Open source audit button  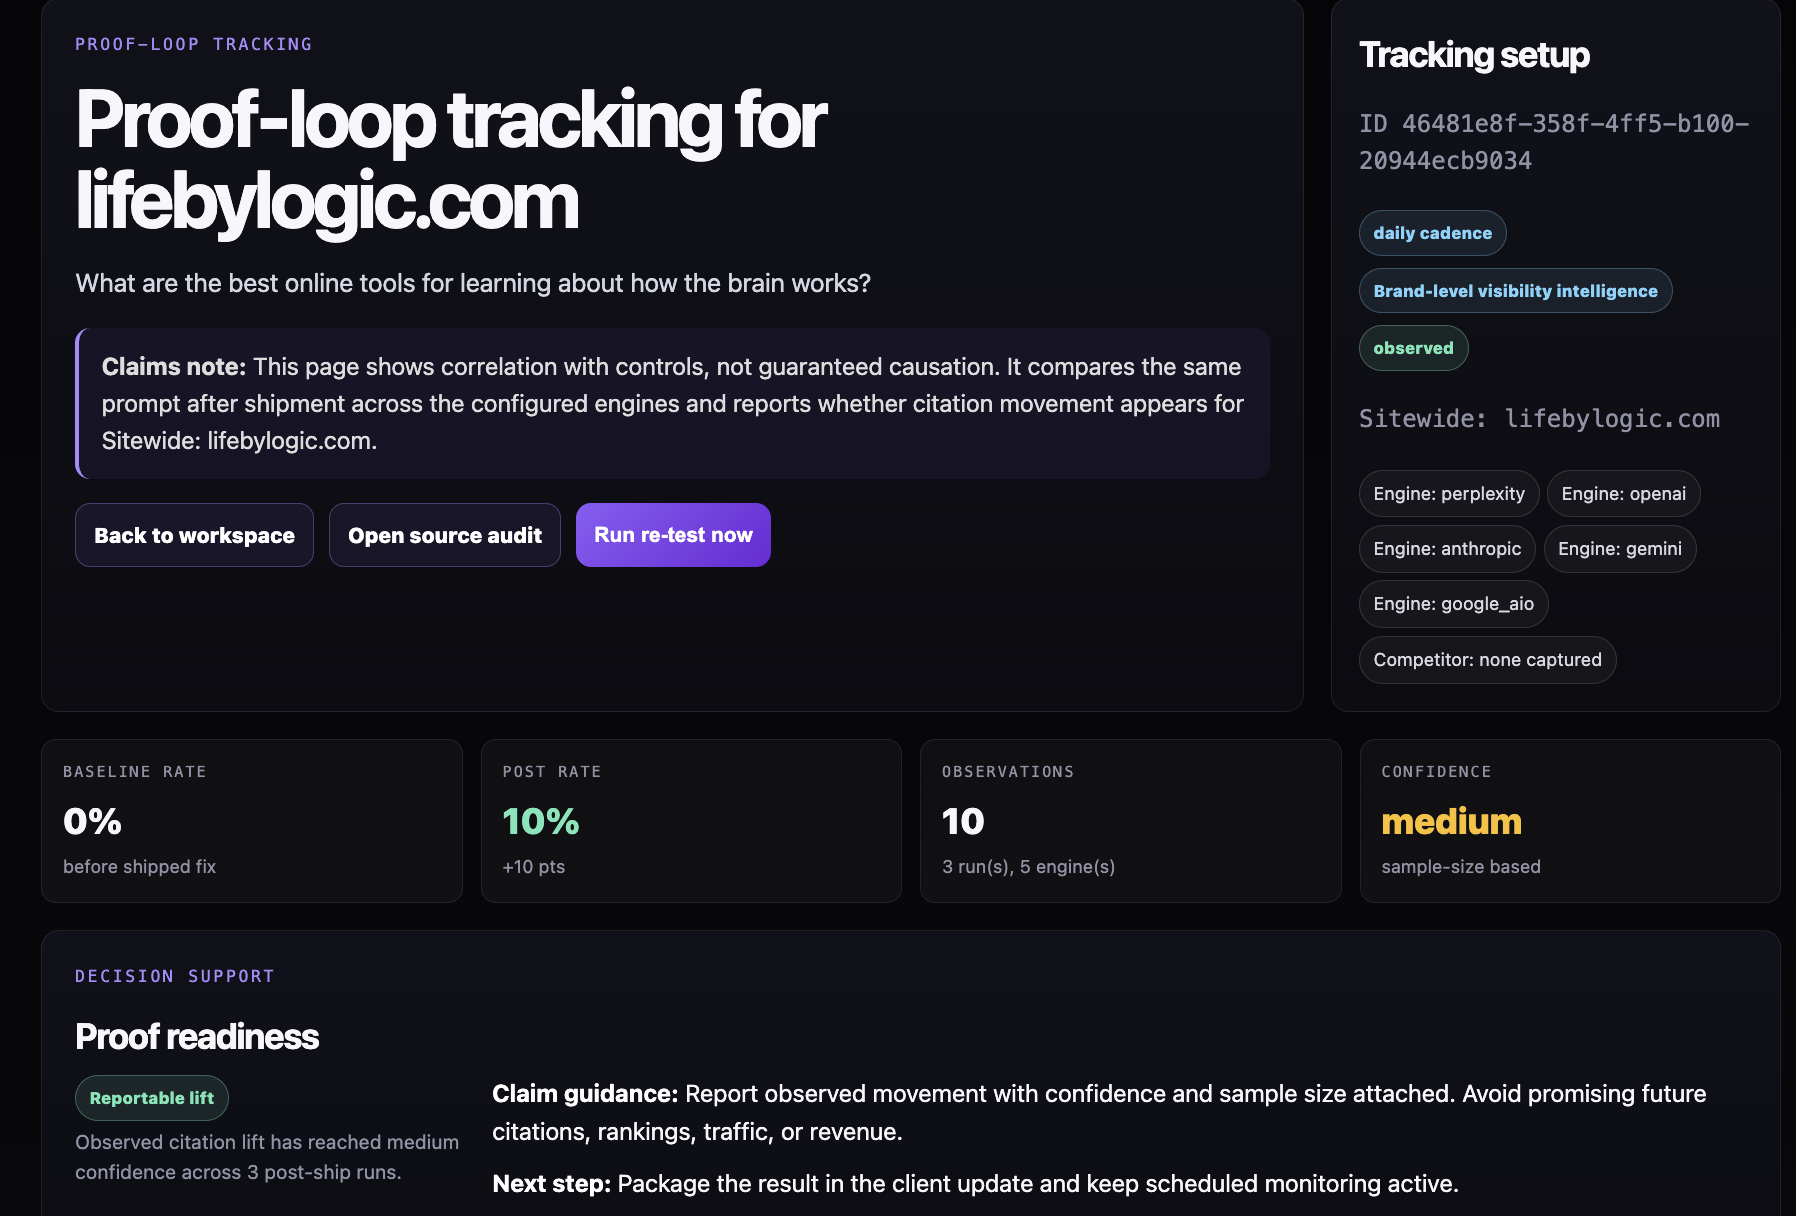(x=445, y=535)
